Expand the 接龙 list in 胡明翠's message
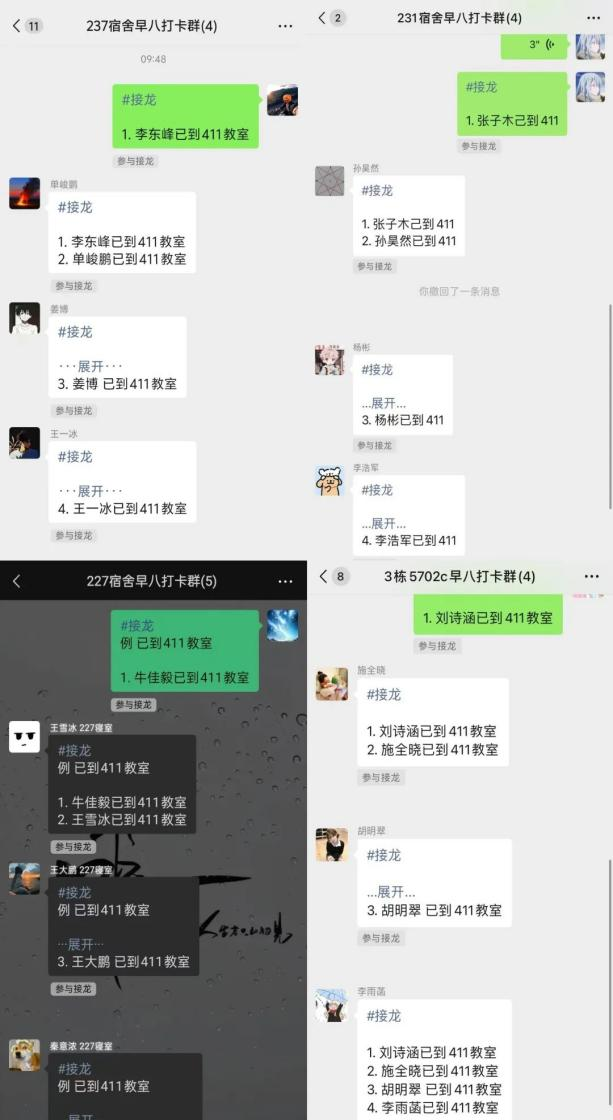This screenshot has height=1120, width=613. [391, 891]
